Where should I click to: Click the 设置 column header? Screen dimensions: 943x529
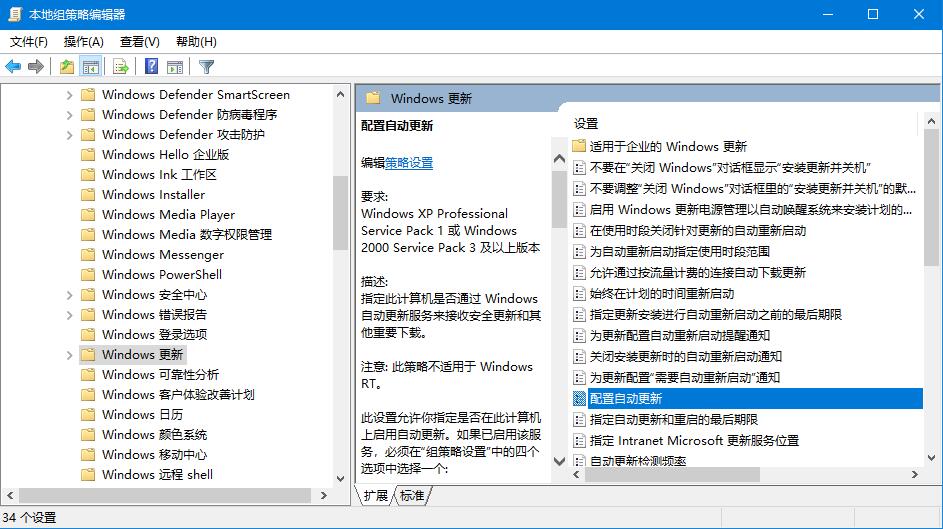(x=586, y=123)
